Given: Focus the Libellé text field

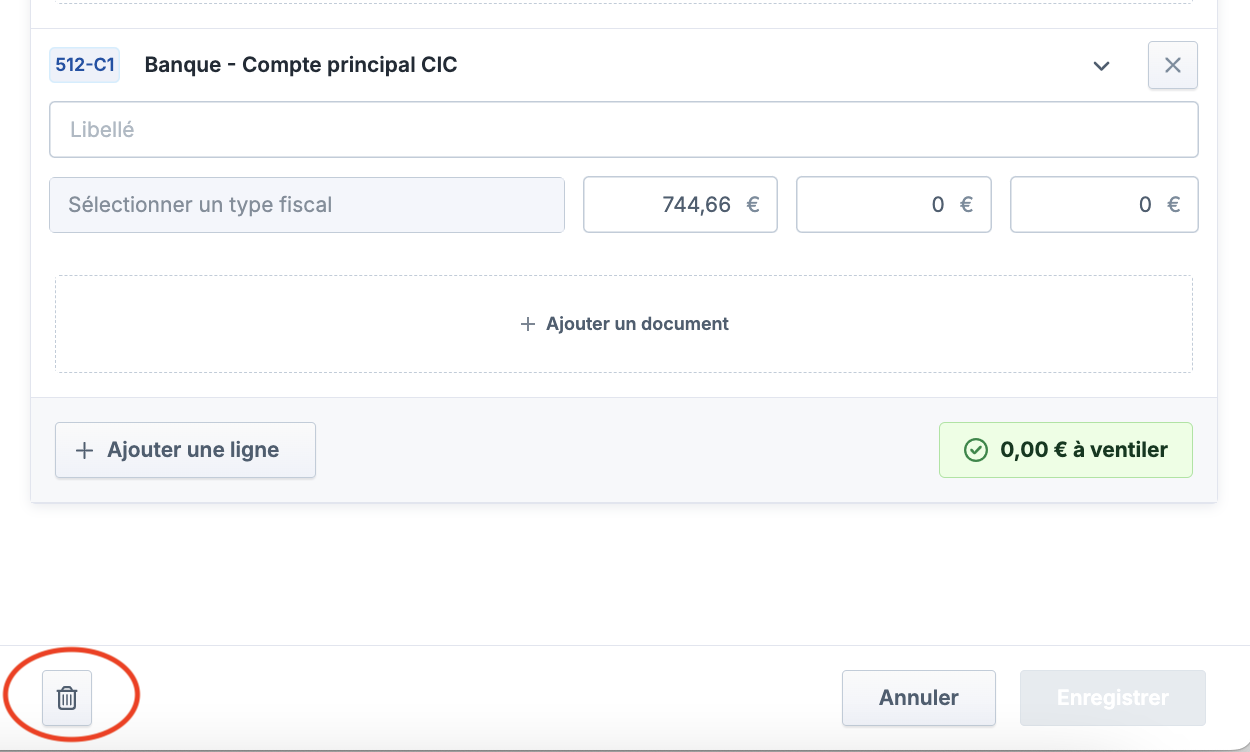Looking at the screenshot, I should click(623, 130).
